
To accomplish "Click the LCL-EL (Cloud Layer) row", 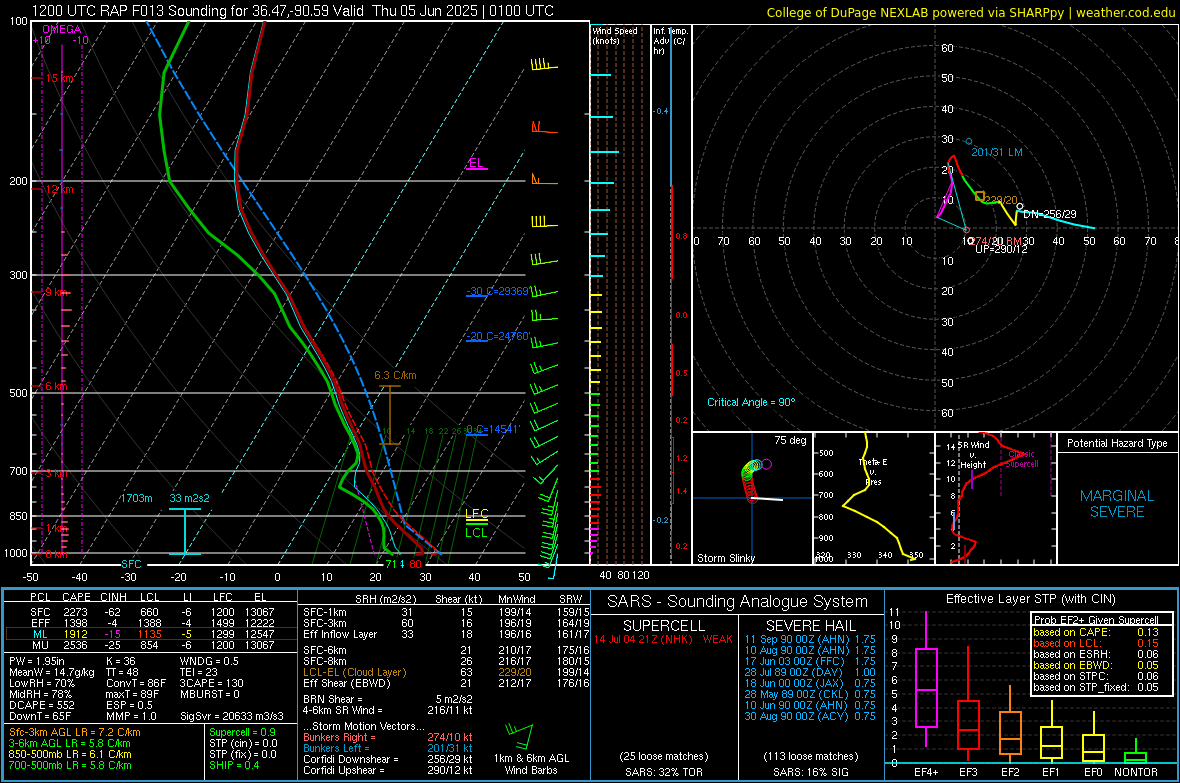I will point(446,672).
